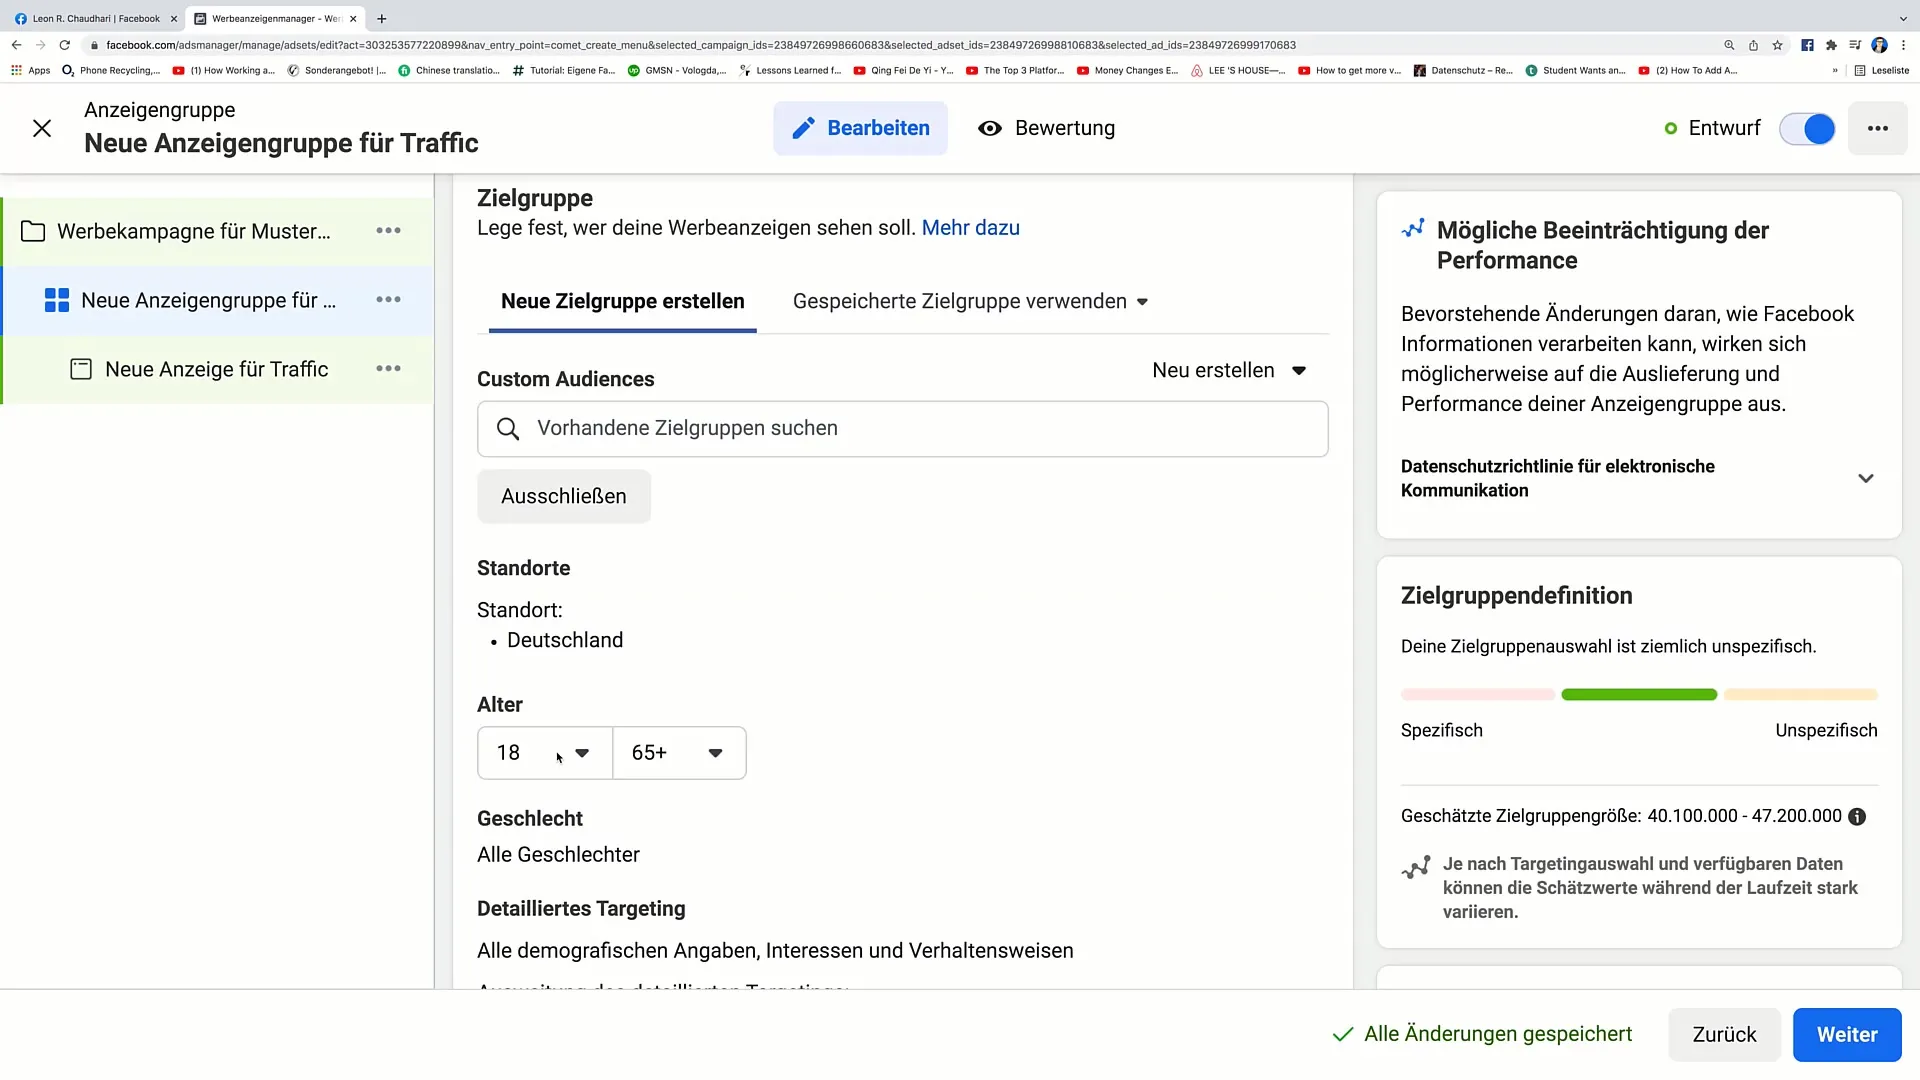Screen dimensions: 1920x1080
Task: Expand the Neu erstellen dropdown for Custom Audiences
Action: tap(1228, 371)
